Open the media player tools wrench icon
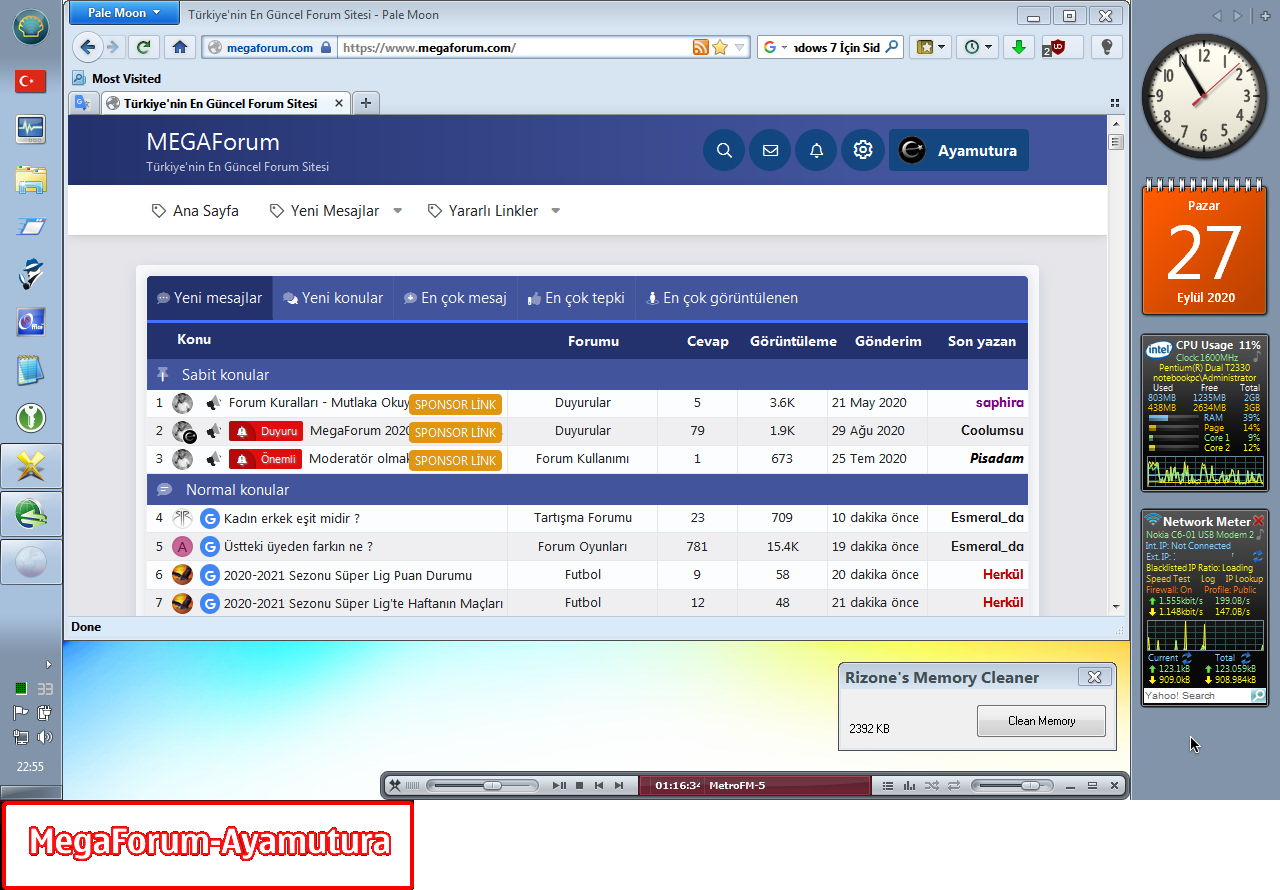Viewport: 1280px width, 890px height. (394, 786)
